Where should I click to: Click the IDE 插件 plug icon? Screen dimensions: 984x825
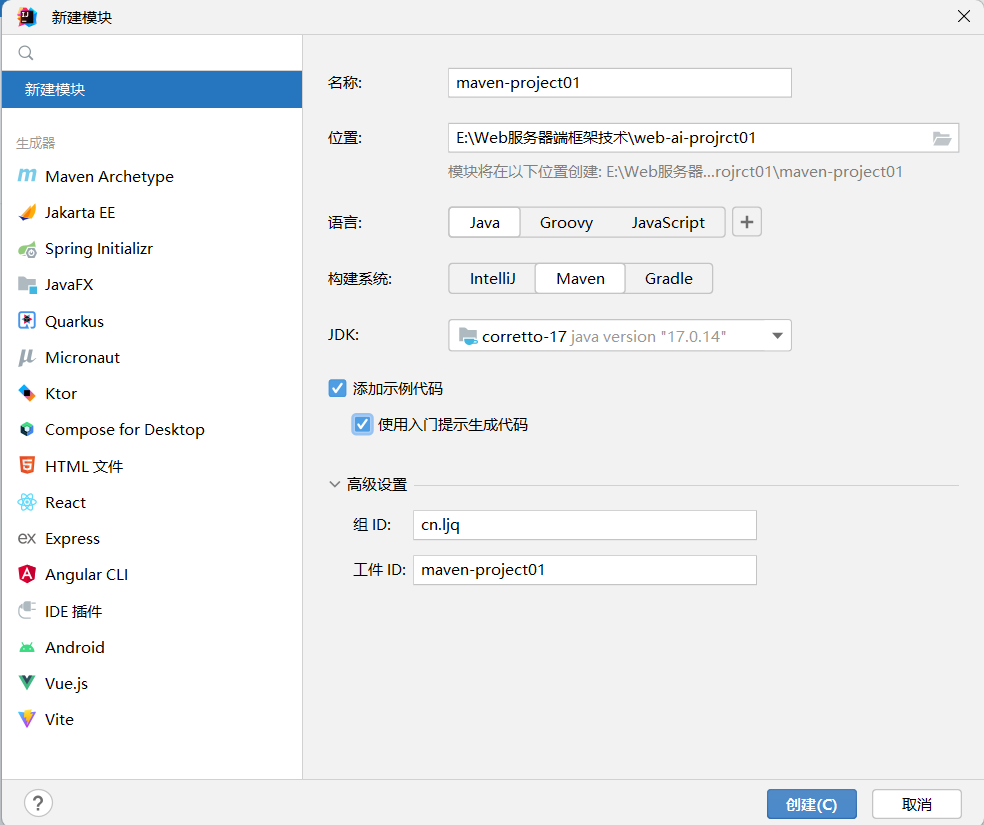tap(27, 610)
